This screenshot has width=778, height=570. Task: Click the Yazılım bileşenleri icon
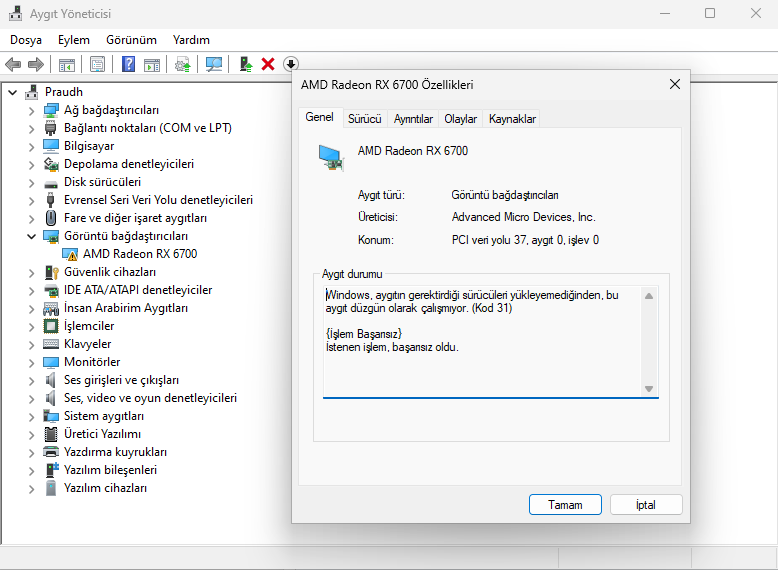[x=52, y=470]
